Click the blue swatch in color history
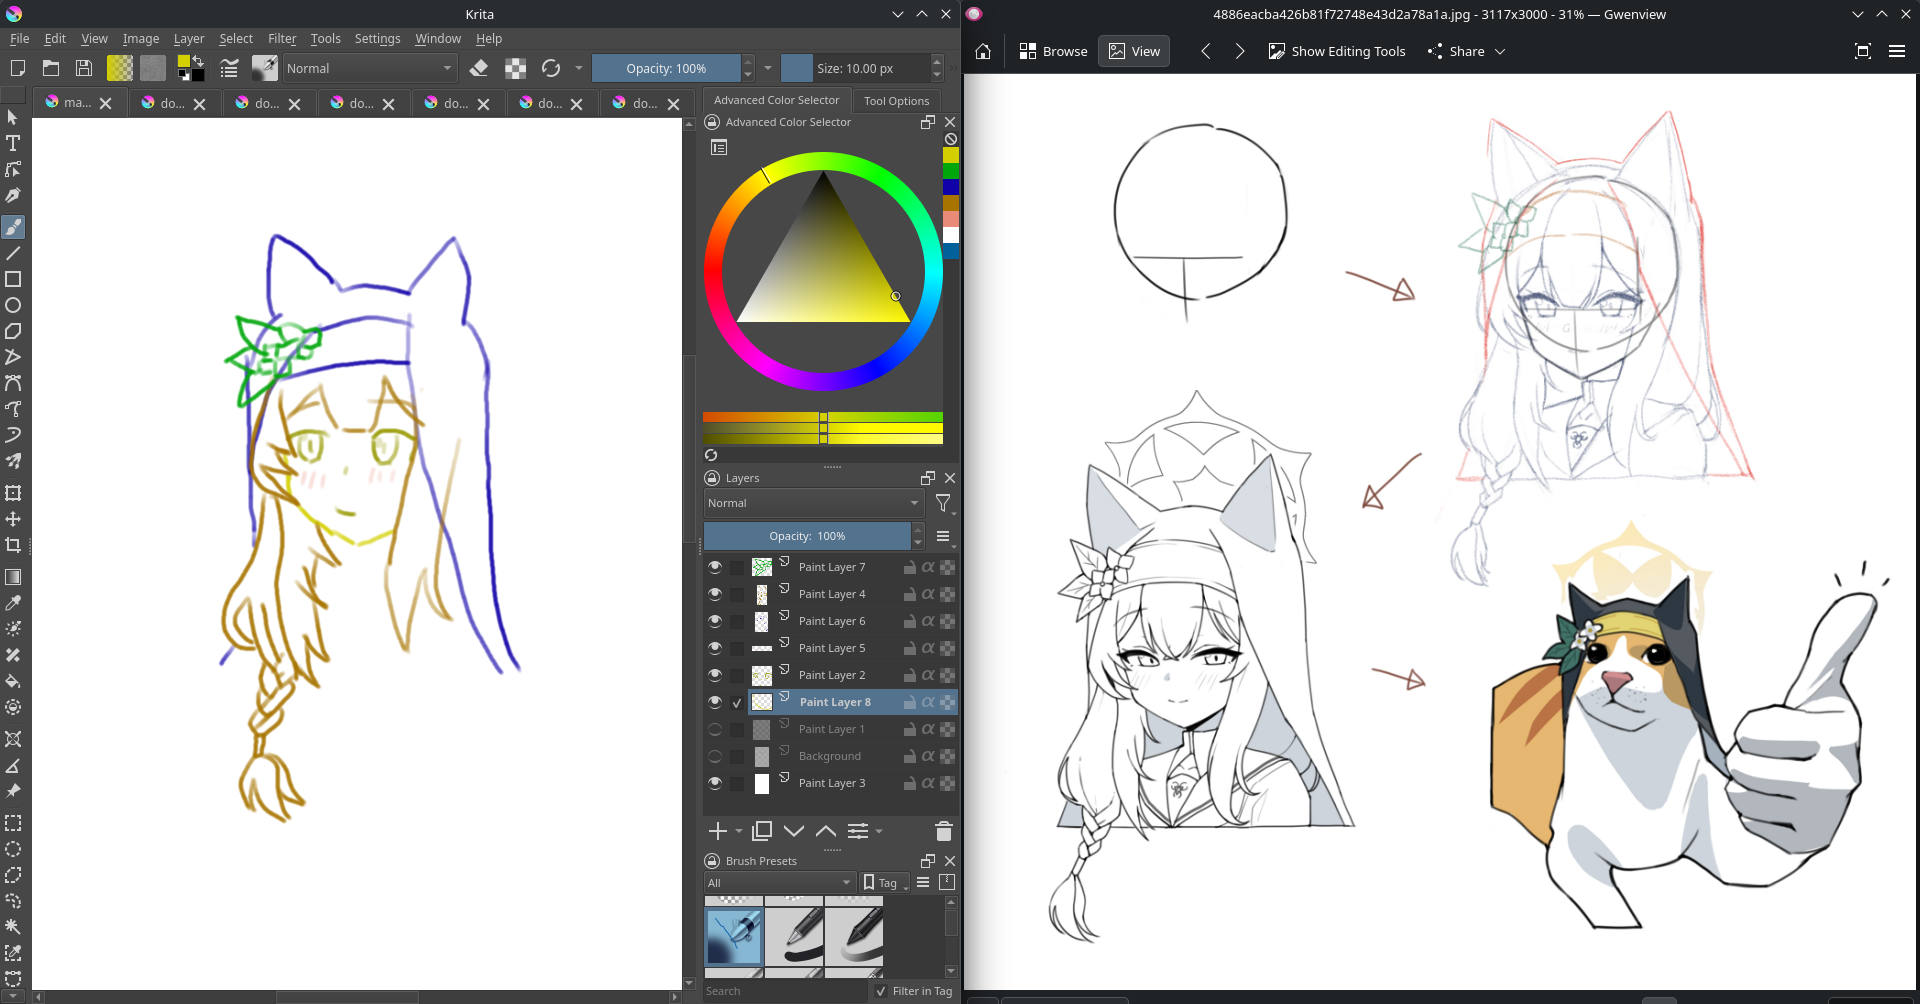Viewport: 1920px width, 1004px height. (x=951, y=187)
